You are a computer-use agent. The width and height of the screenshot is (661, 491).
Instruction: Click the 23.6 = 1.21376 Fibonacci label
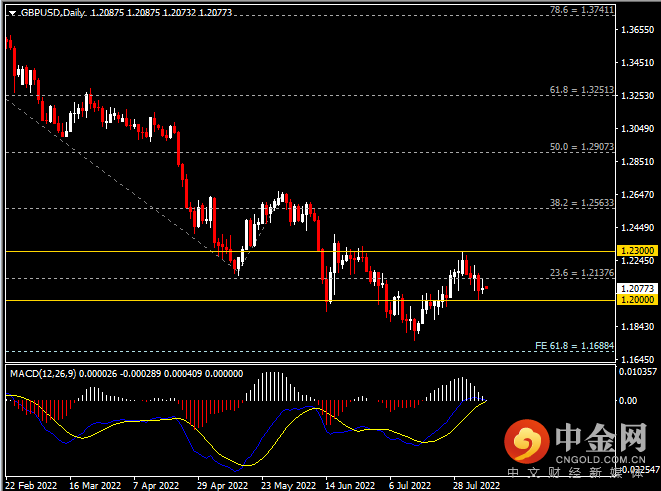click(x=582, y=273)
